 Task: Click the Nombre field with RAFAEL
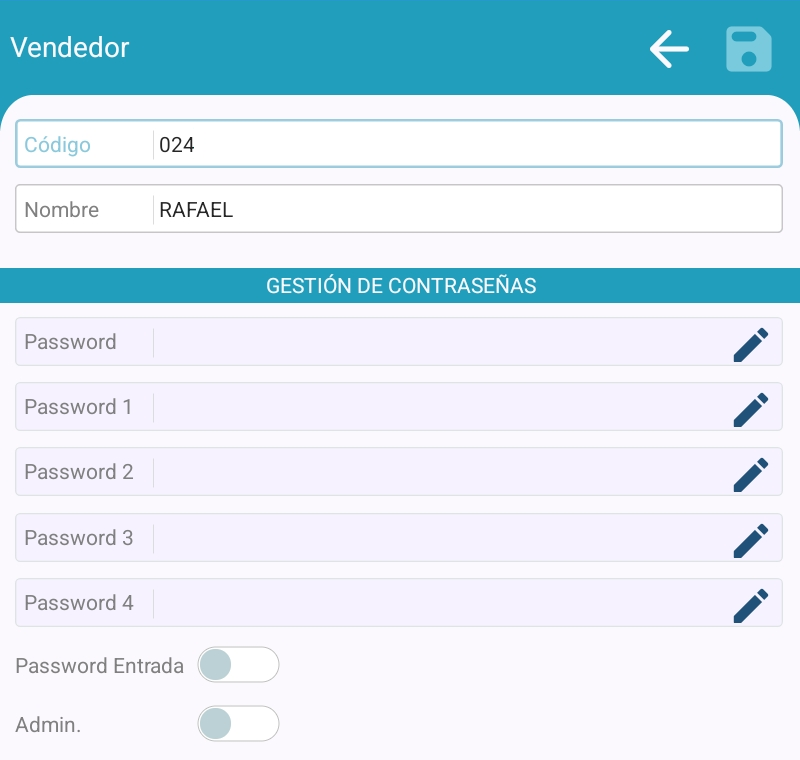point(465,210)
